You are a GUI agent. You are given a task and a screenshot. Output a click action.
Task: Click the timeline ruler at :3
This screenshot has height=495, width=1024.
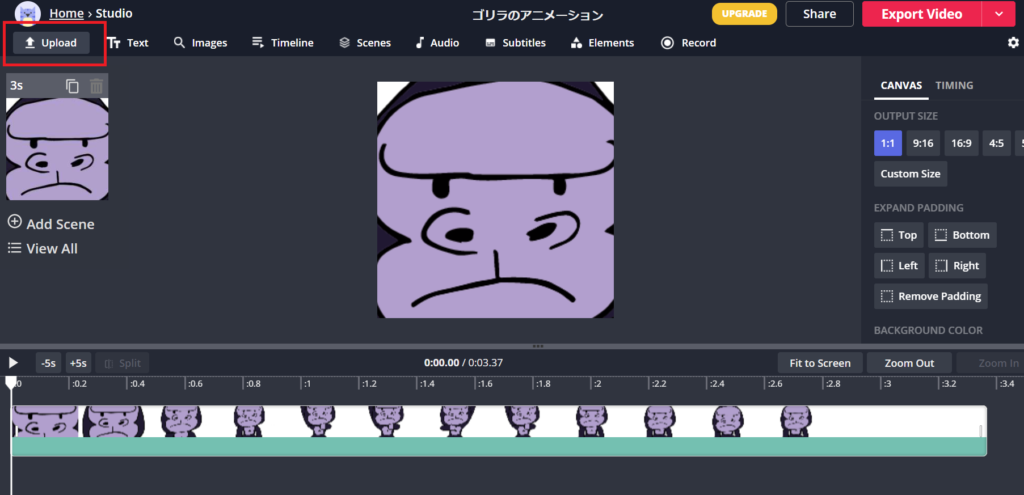(887, 384)
